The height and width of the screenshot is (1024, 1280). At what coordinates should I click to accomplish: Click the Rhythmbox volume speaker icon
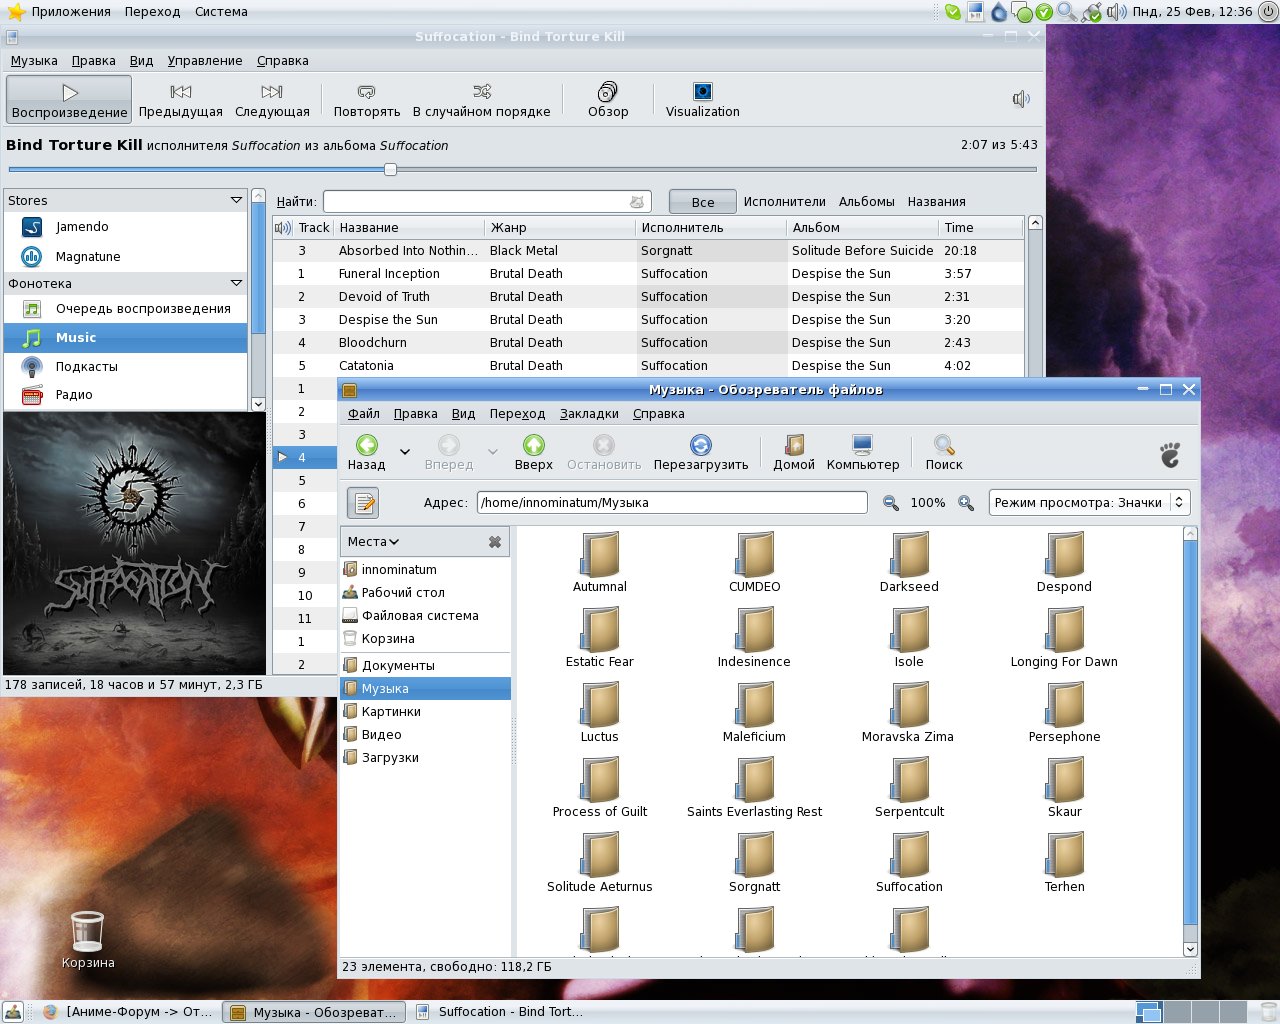(1021, 99)
